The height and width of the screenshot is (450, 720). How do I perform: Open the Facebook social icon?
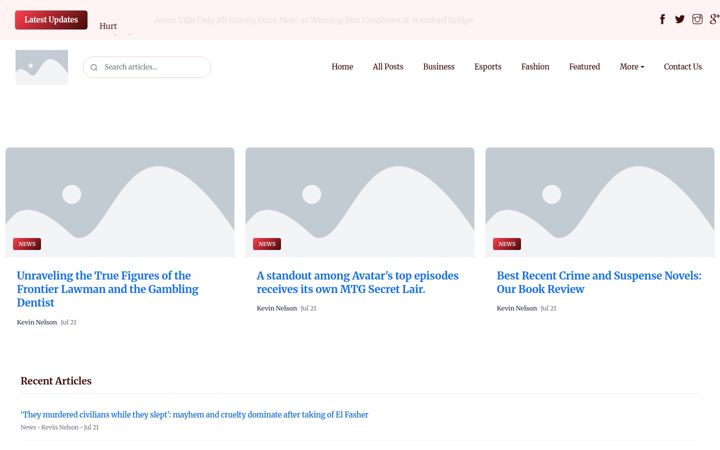(662, 19)
